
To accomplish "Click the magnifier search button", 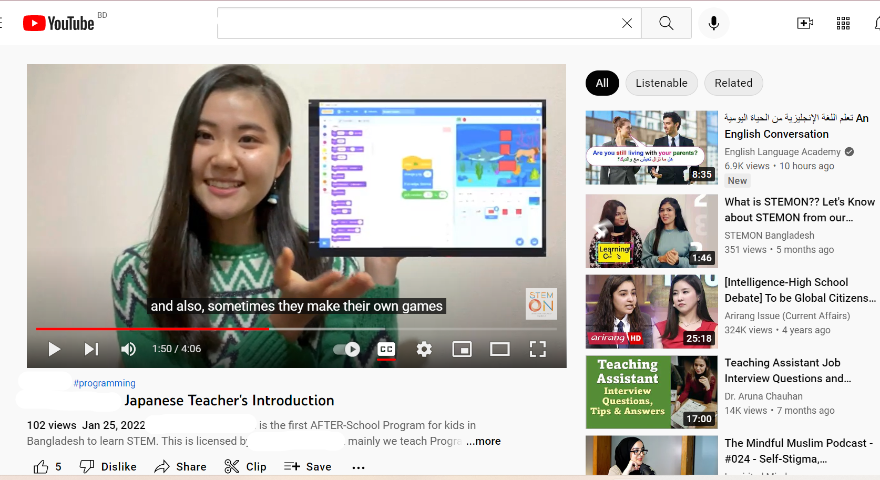I will pyautogui.click(x=666, y=23).
